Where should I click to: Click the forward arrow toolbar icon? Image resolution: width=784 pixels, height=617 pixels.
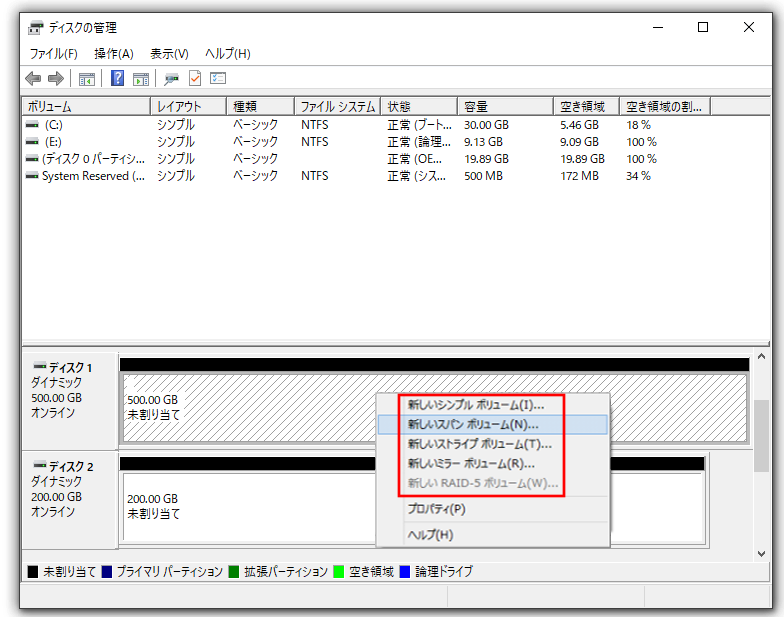56,79
